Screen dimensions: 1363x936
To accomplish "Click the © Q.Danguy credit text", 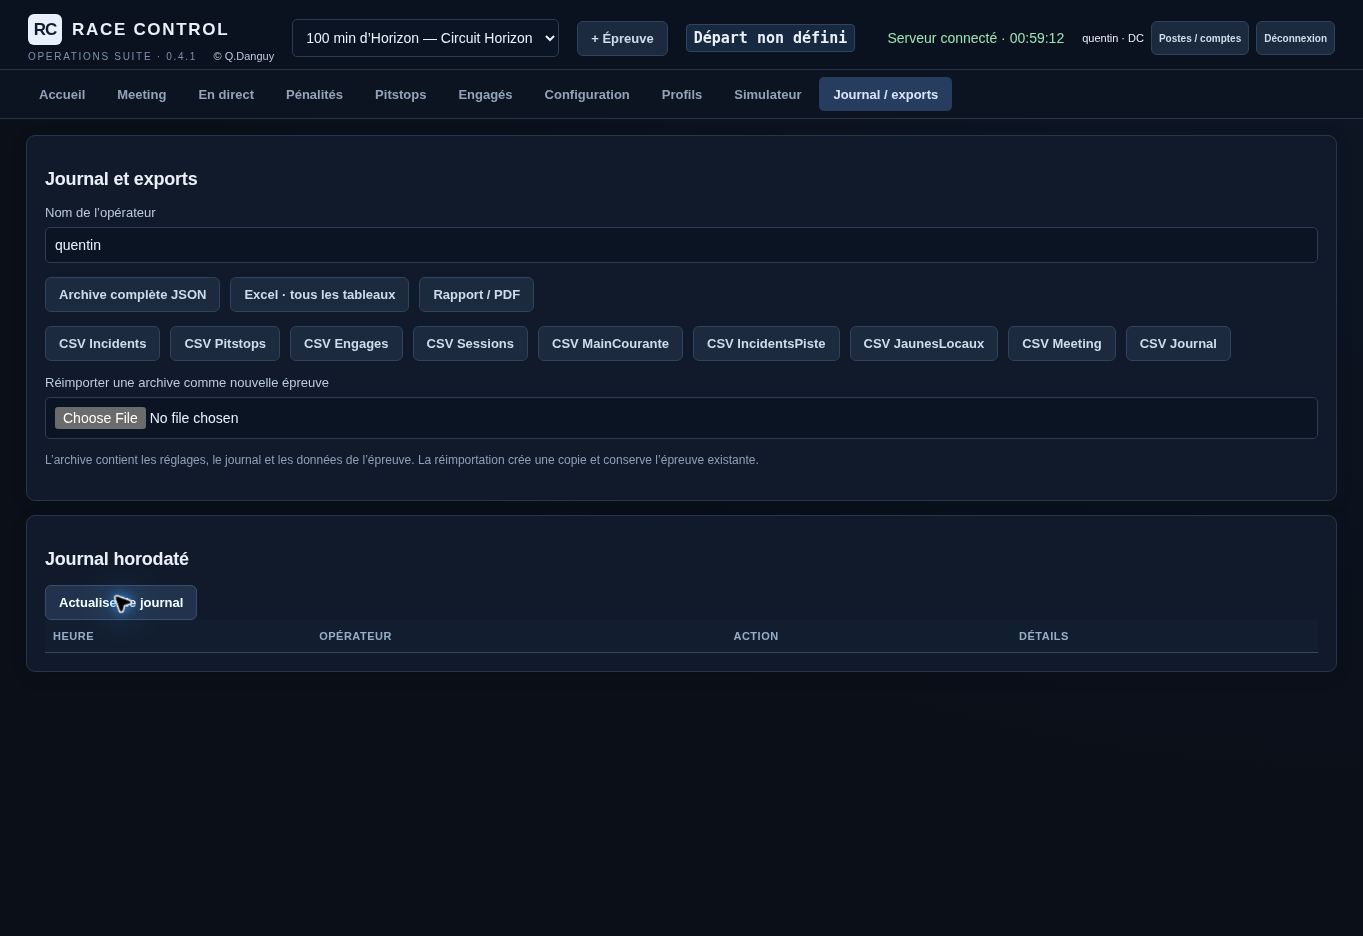I will [244, 56].
